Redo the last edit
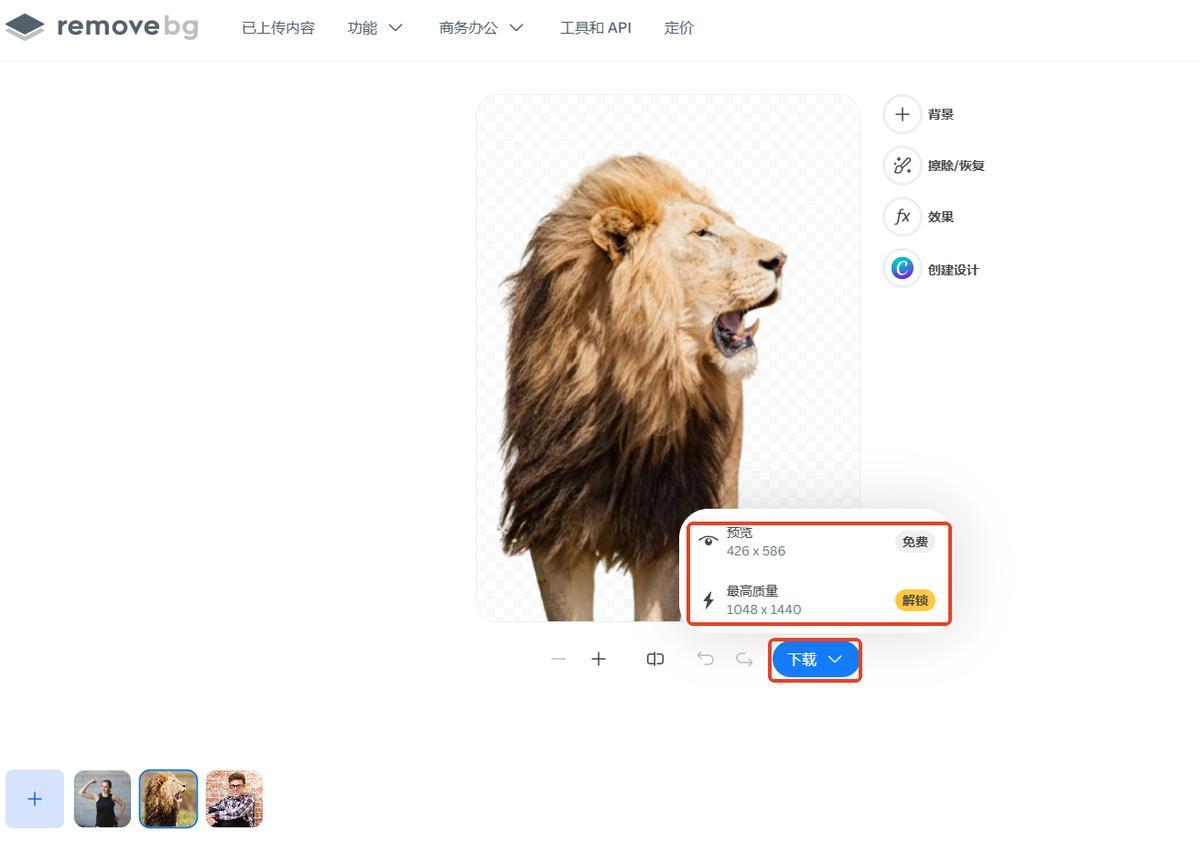The image size is (1200, 850). click(744, 659)
